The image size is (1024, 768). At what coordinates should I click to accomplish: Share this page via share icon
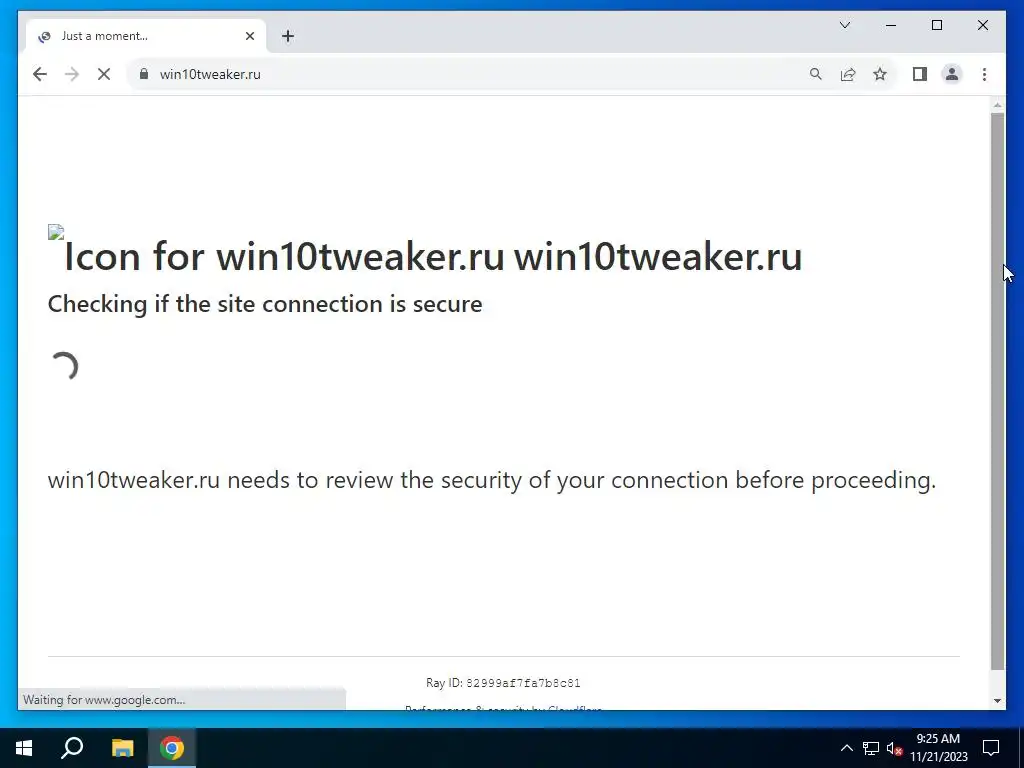click(x=848, y=74)
